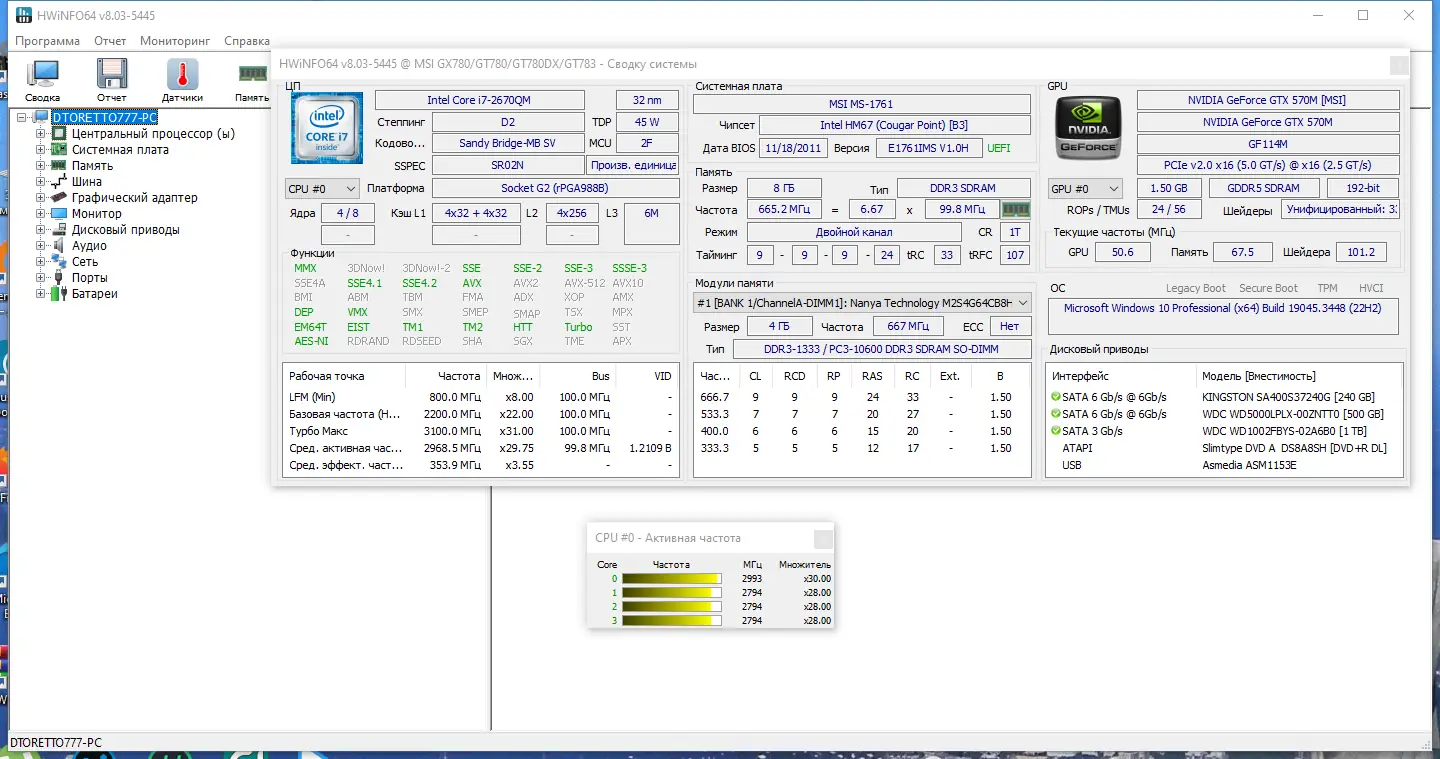Screen dimensions: 1440x759
Task: Expand the Центральный процессор tree node
Action: coord(41,133)
